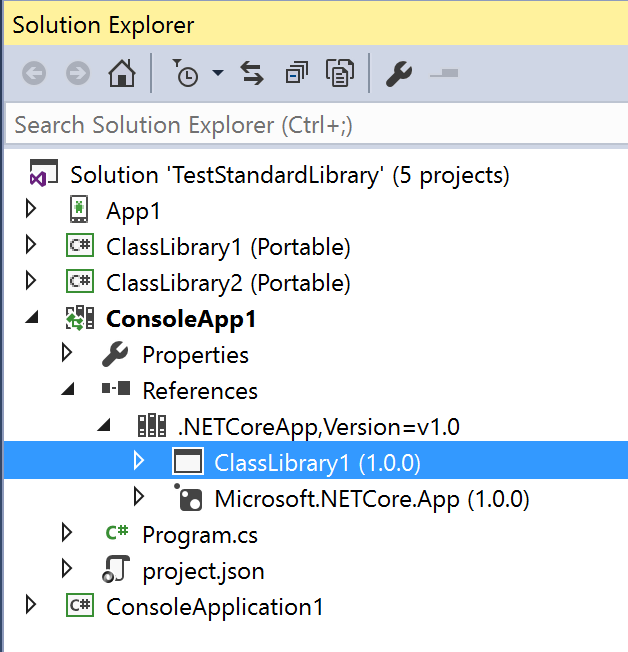
Task: Select the ClassLibrary1 (1.0.0) reference label
Action: (317, 463)
